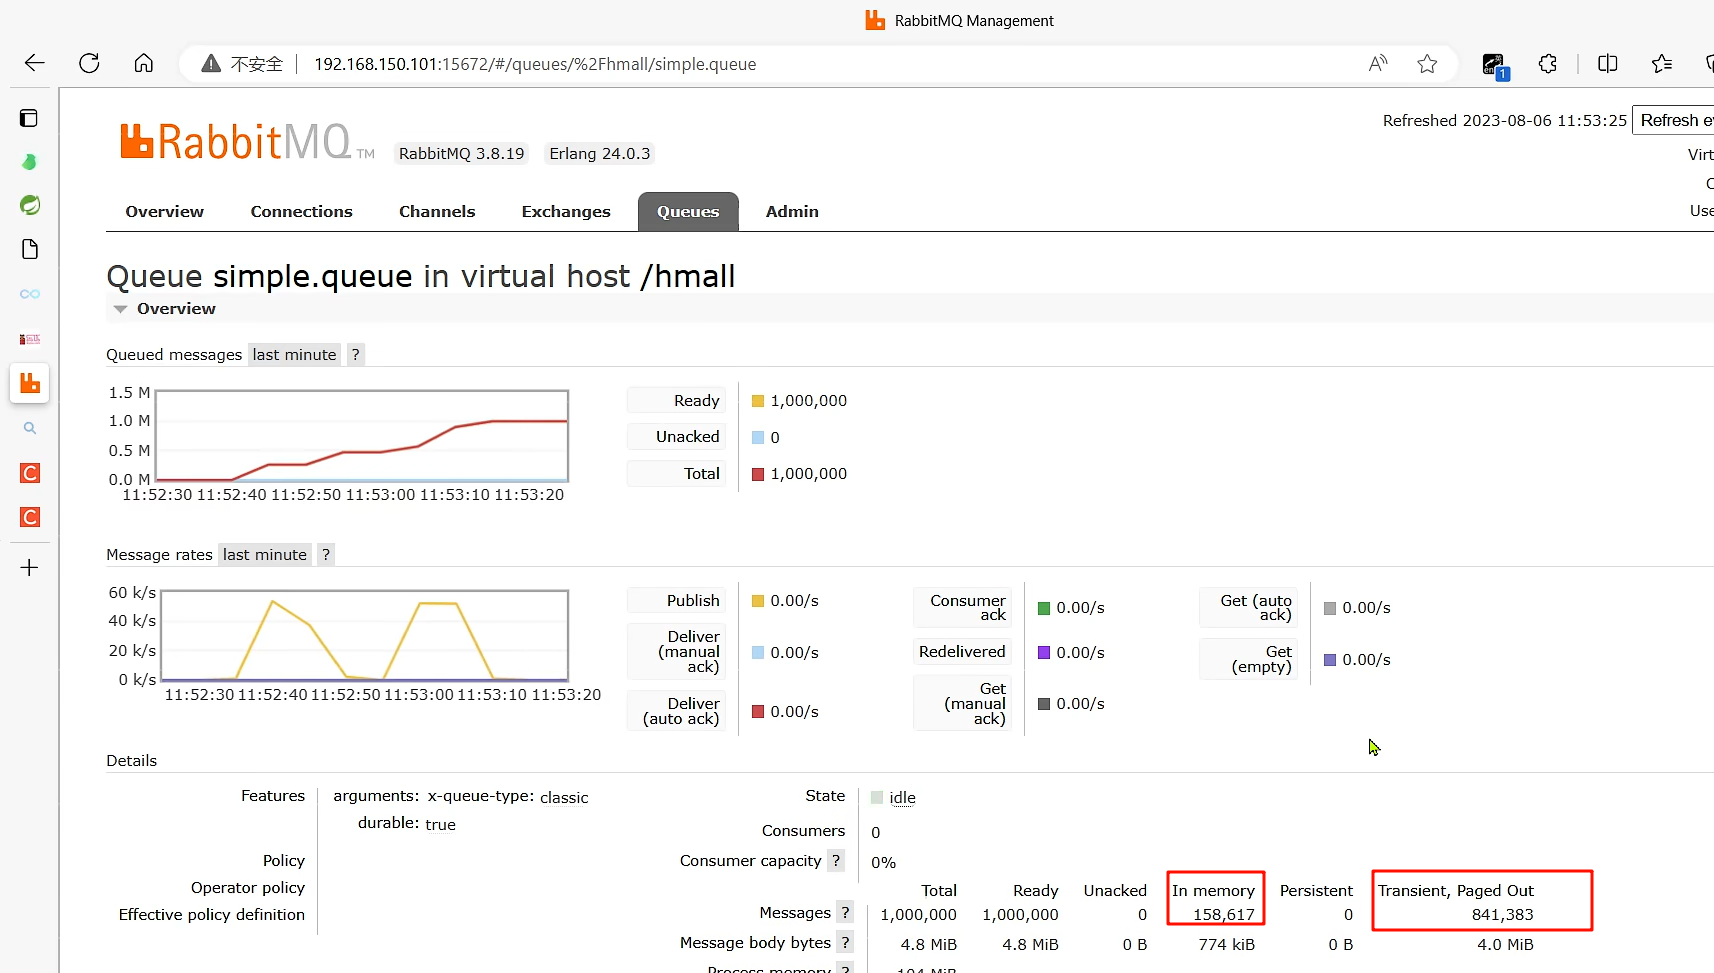1714x973 pixels.
Task: Open browser extensions puzzle icon
Action: tap(1548, 63)
